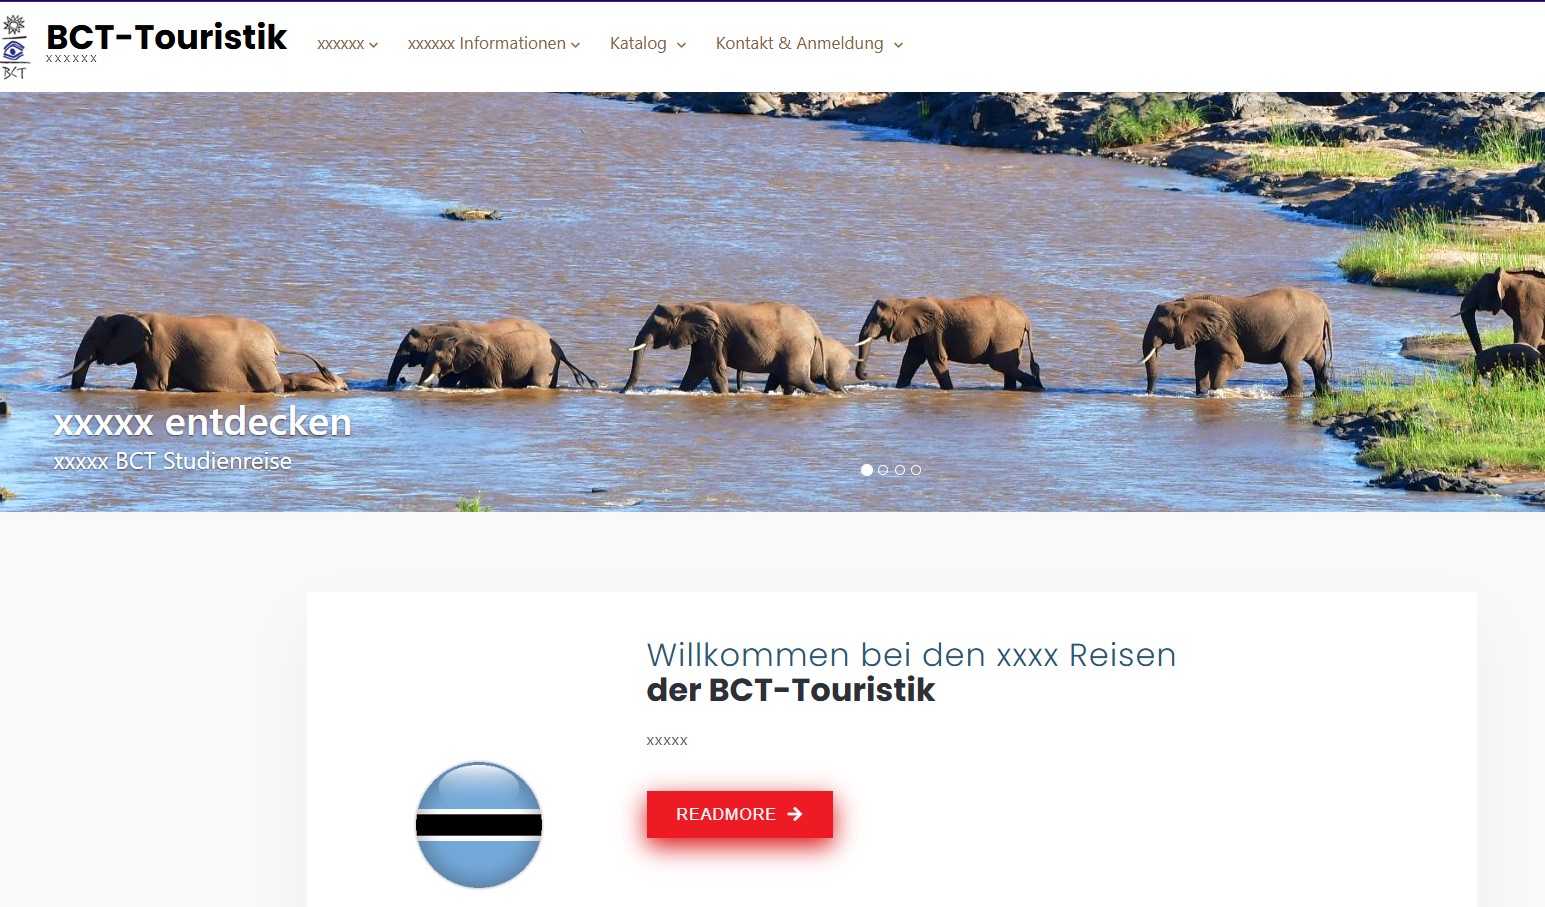
Task: Click the 'xxxxx BCT Studienreise' slide caption
Action: [x=173, y=461]
